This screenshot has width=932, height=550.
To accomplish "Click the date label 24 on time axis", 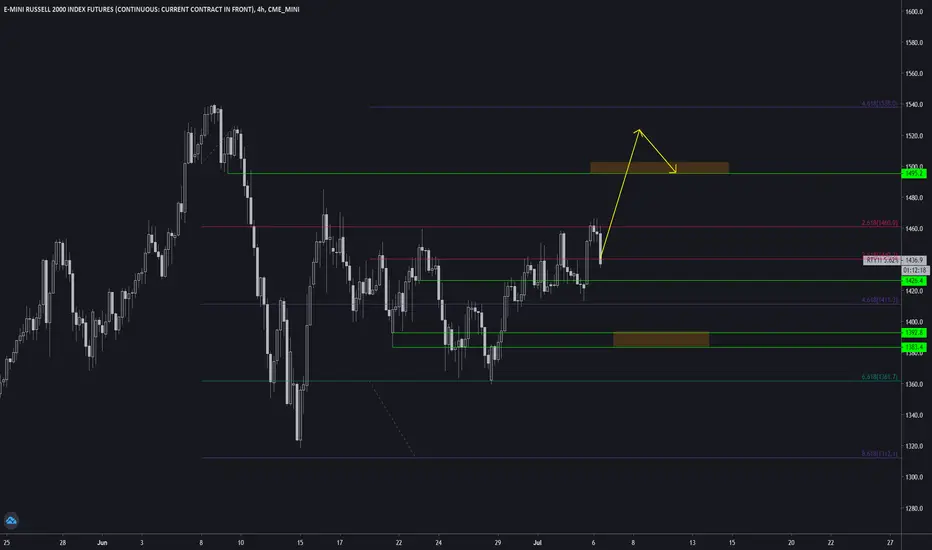I will coord(438,543).
